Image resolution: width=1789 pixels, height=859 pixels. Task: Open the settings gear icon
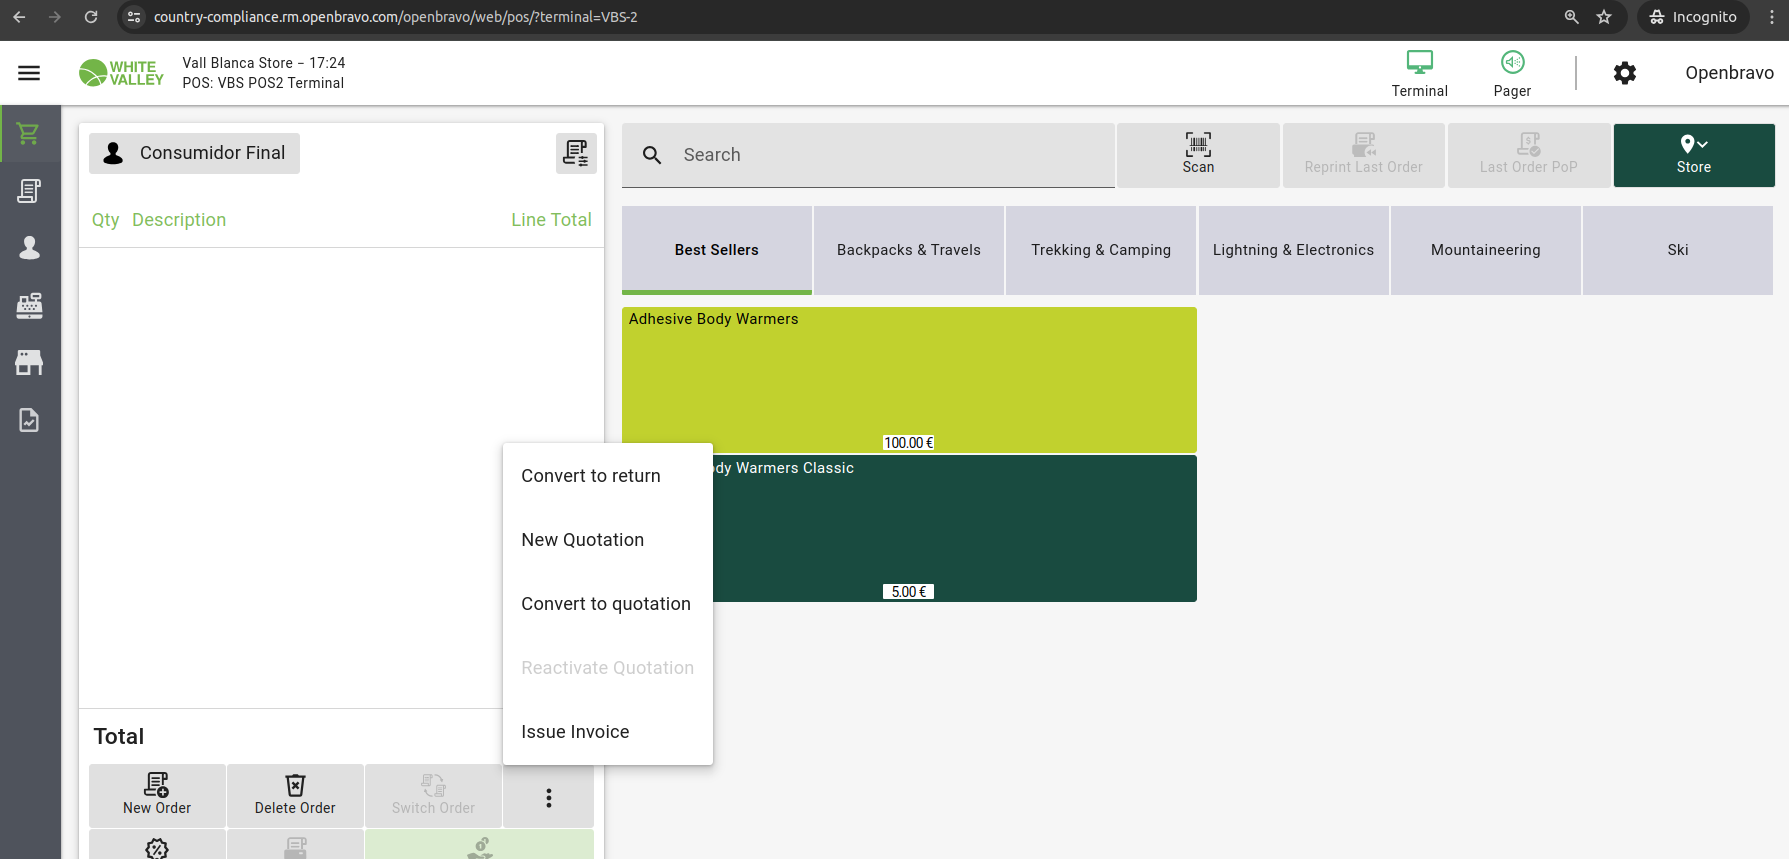(1625, 73)
